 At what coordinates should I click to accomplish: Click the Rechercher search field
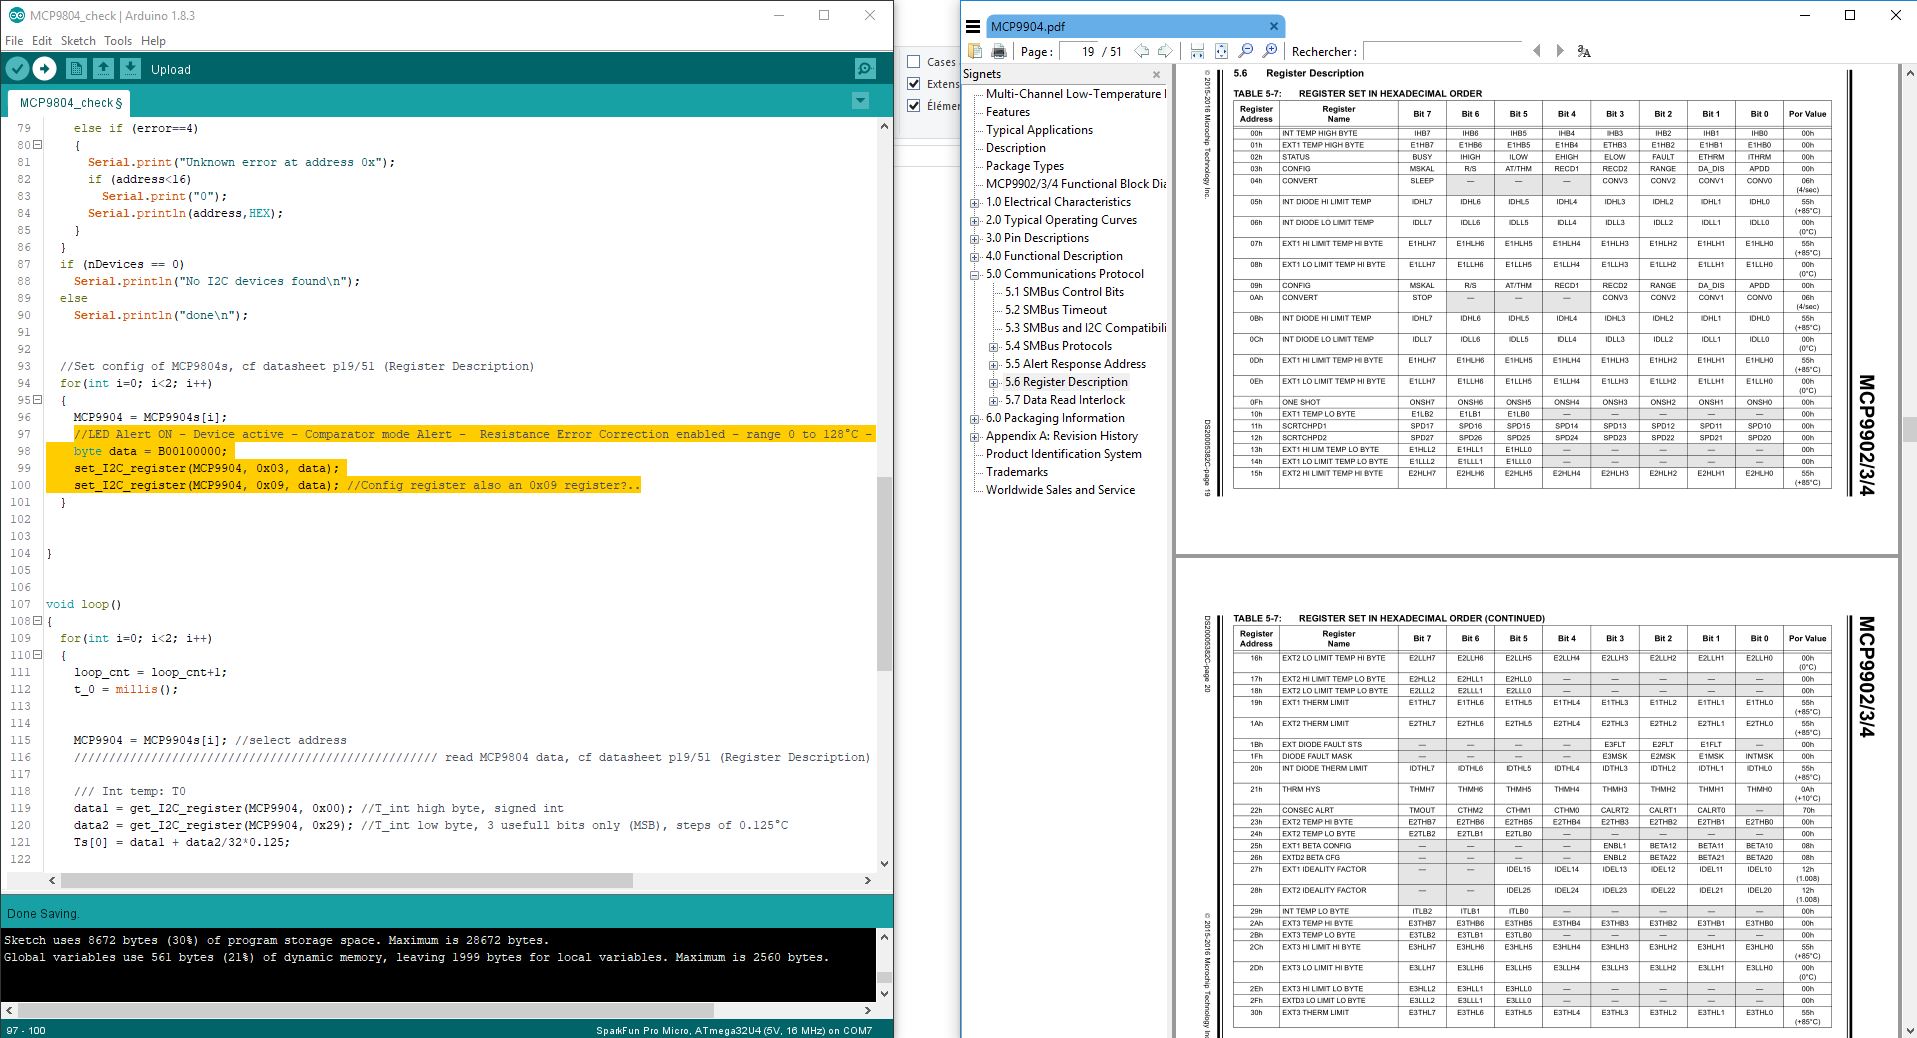1442,51
